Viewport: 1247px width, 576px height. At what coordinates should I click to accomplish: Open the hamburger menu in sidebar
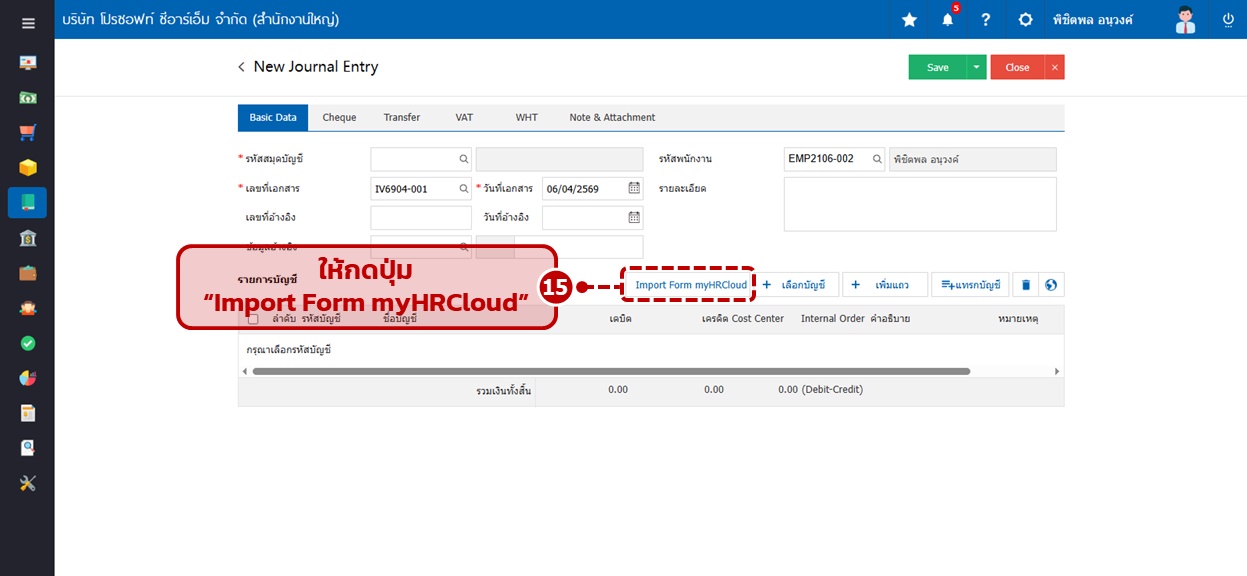(28, 23)
